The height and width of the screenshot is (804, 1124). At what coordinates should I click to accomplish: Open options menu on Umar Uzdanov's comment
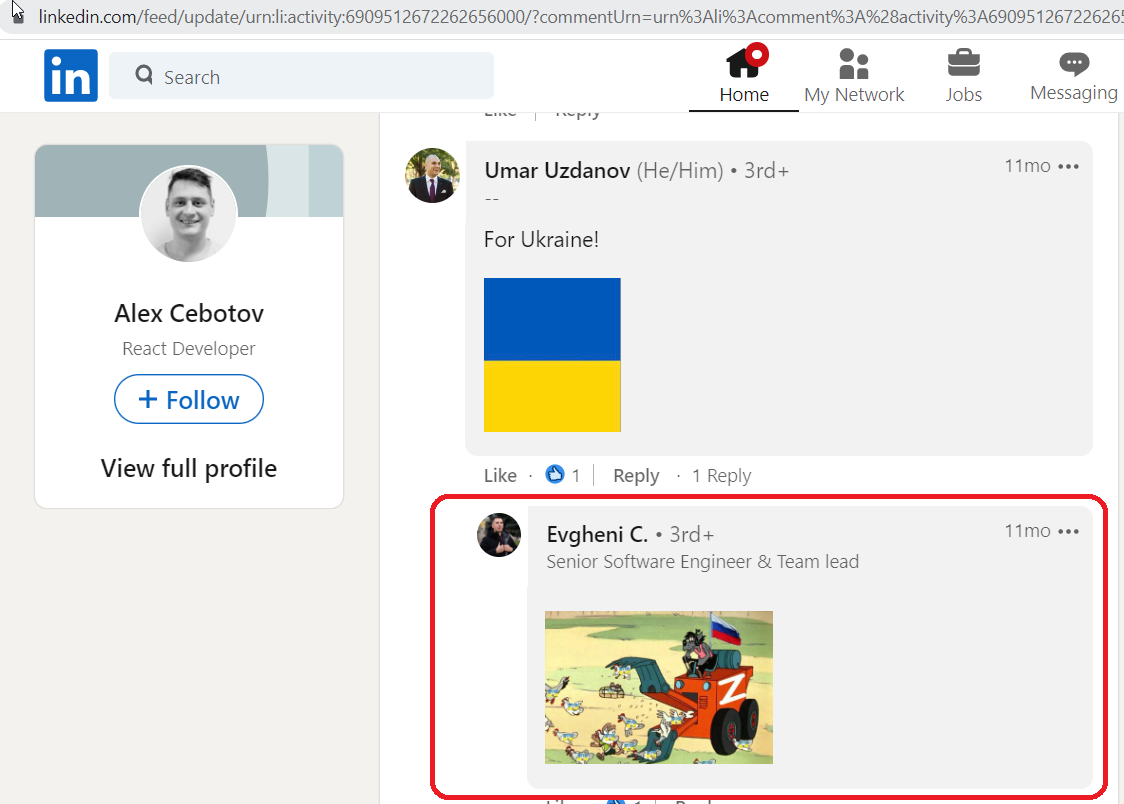1068,166
